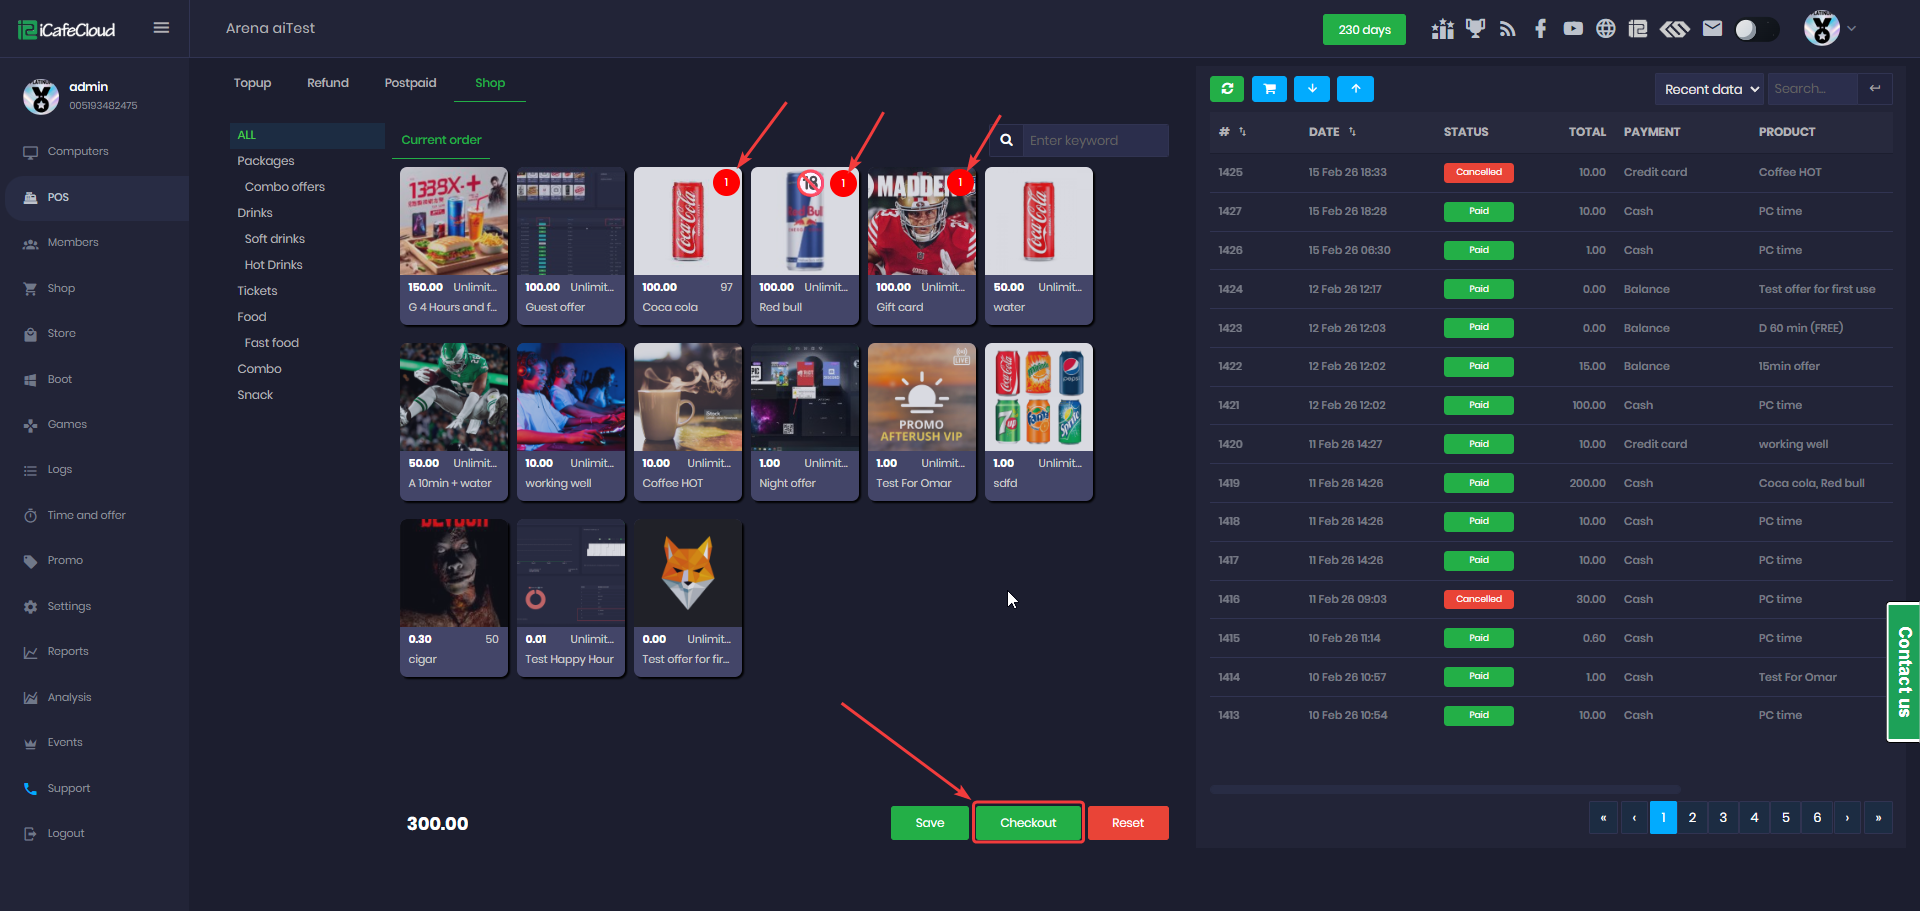Open Settings in the sidebar
The width and height of the screenshot is (1920, 911).
pos(69,607)
